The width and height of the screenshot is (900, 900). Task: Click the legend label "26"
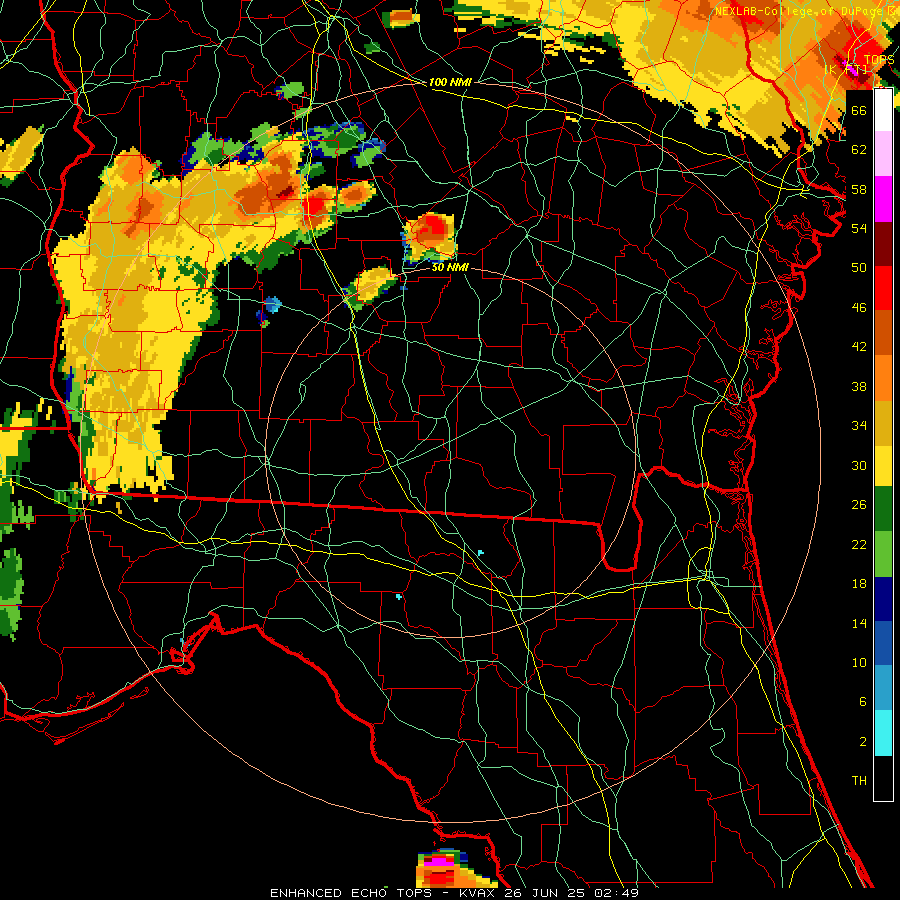[859, 505]
